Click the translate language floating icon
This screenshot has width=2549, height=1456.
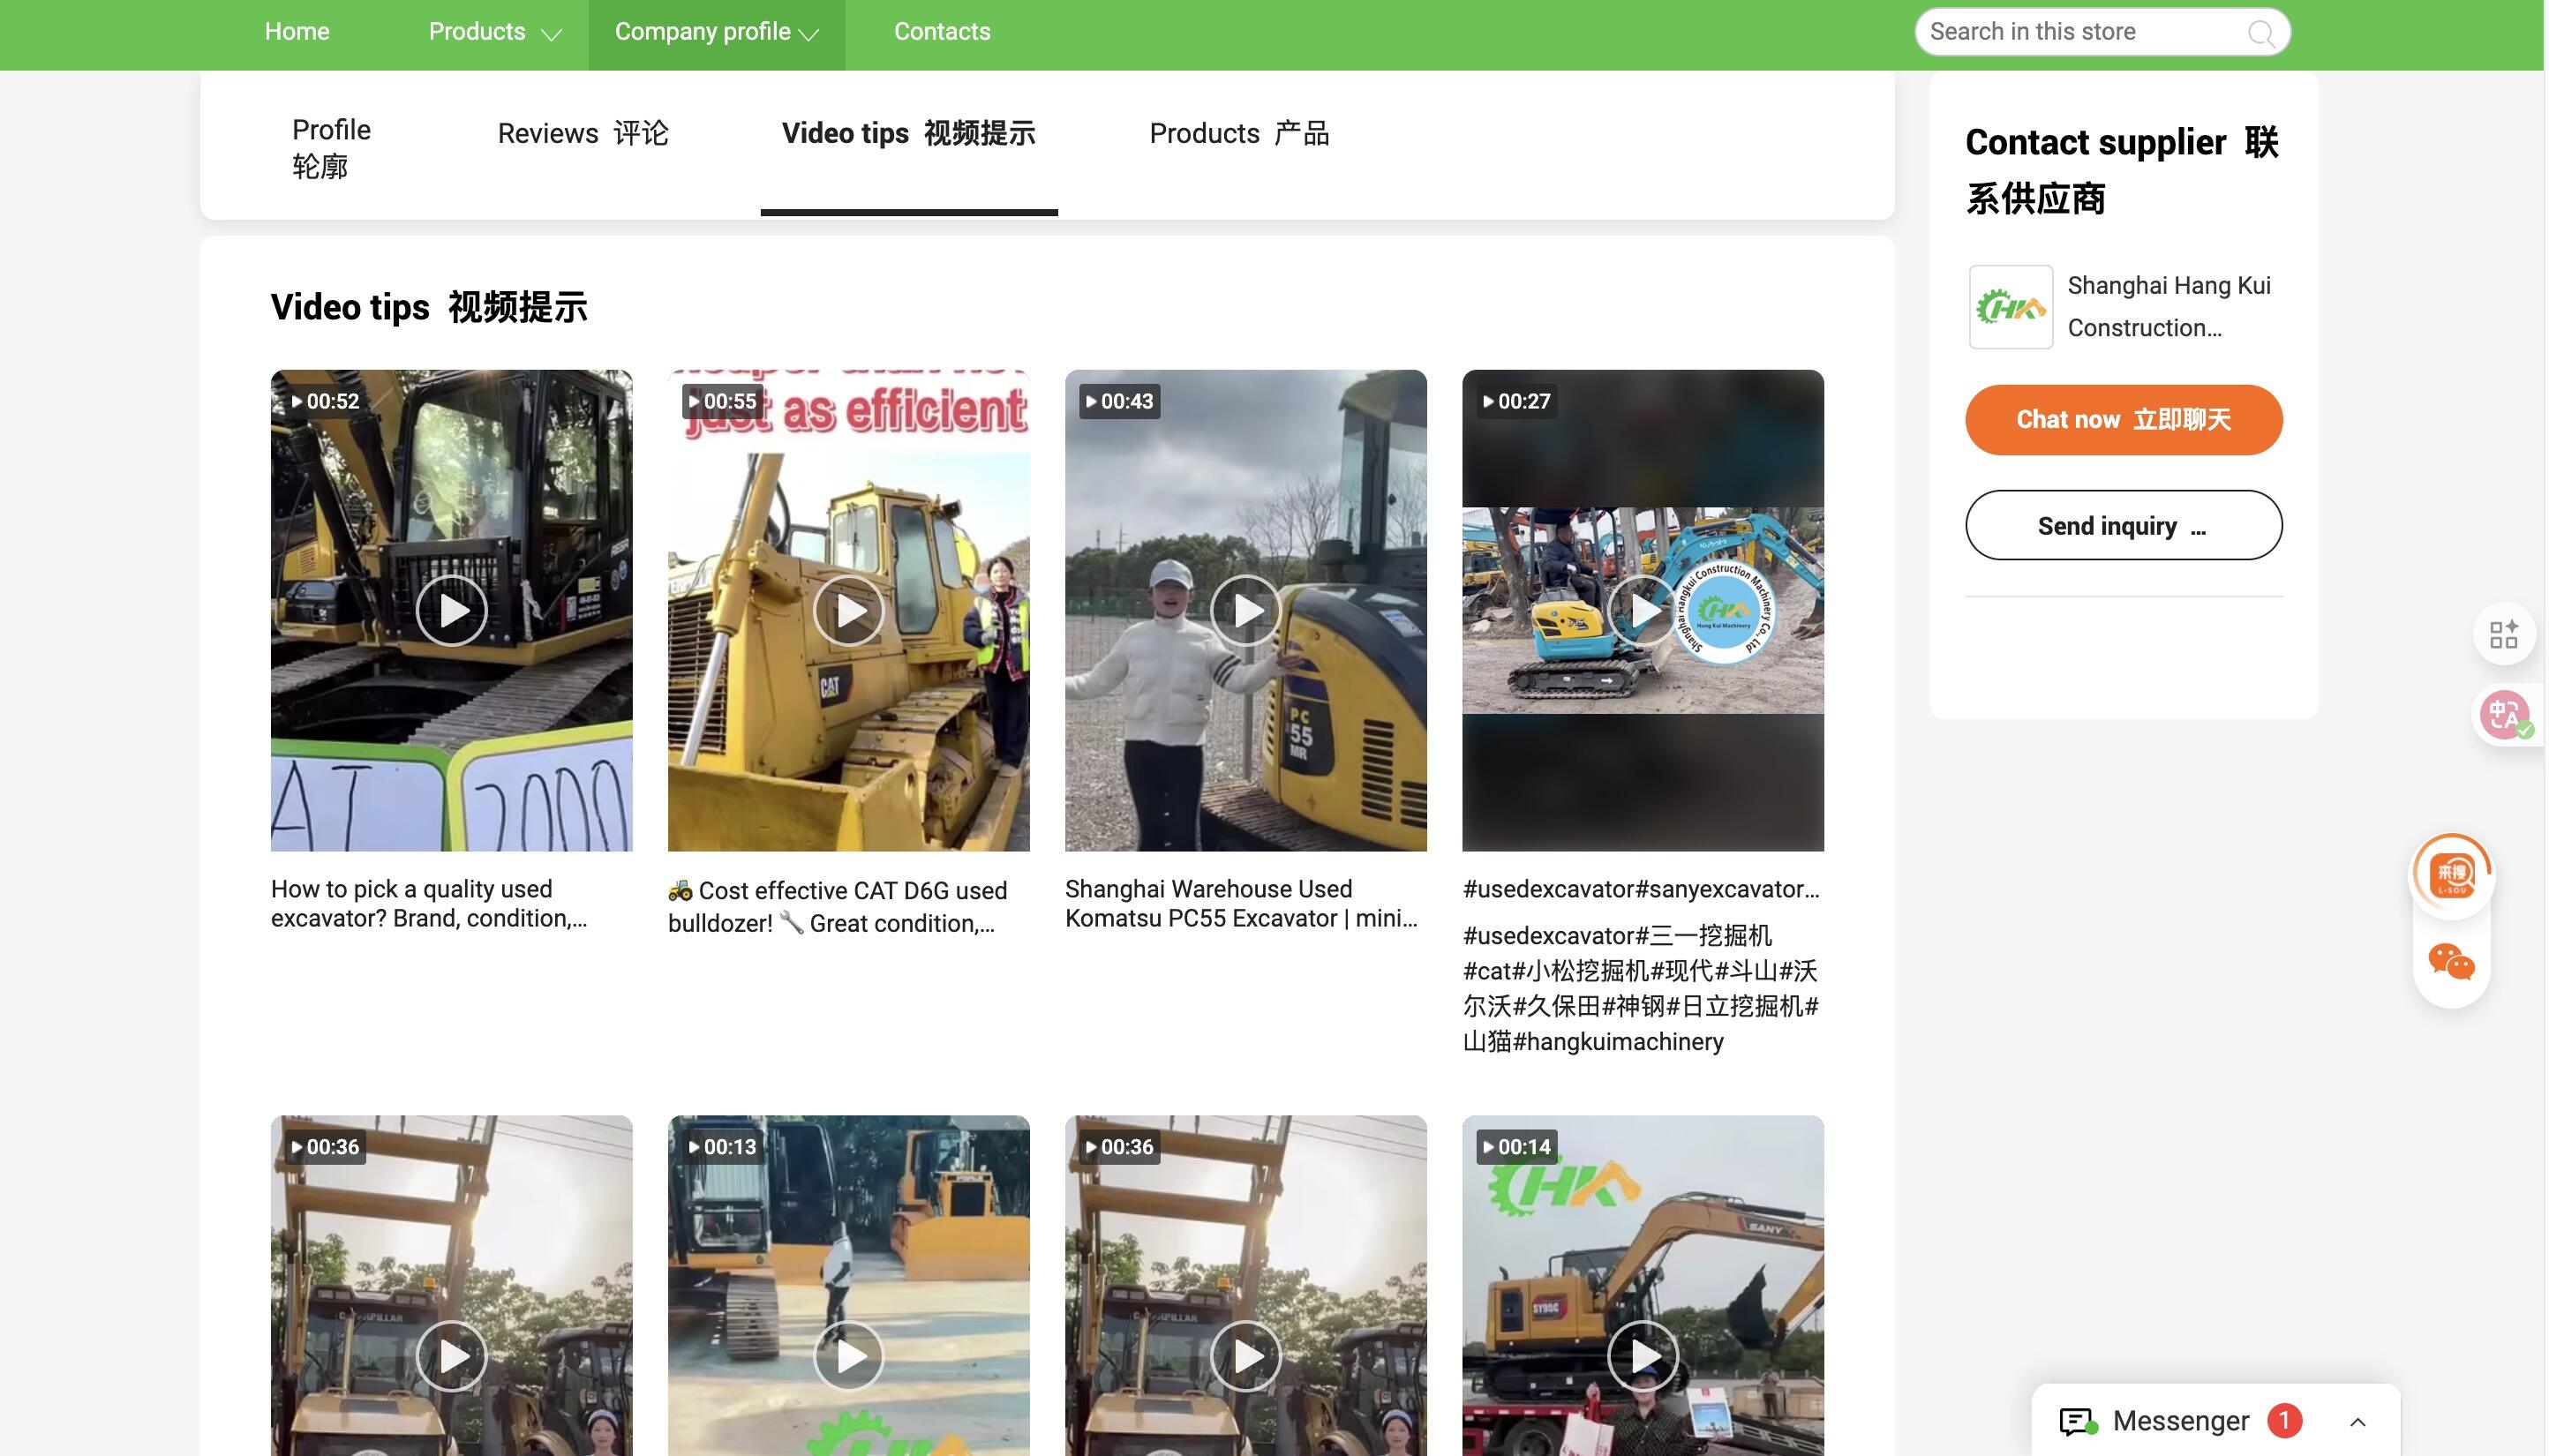(2504, 715)
